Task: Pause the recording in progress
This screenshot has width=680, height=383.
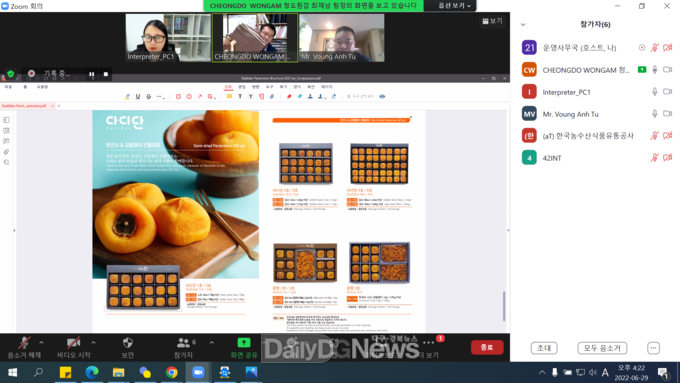Action: coord(92,74)
